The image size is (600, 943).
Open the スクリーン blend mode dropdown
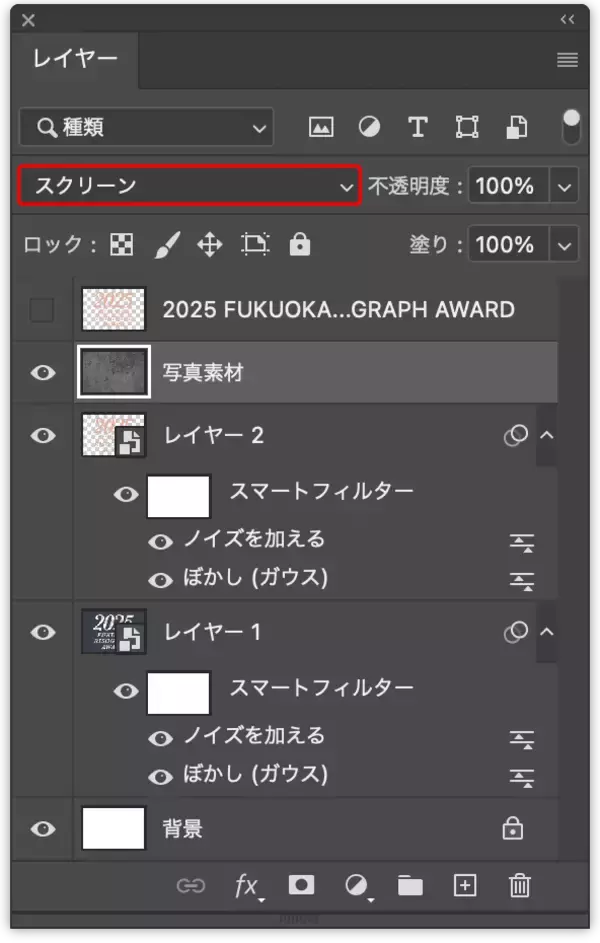189,186
